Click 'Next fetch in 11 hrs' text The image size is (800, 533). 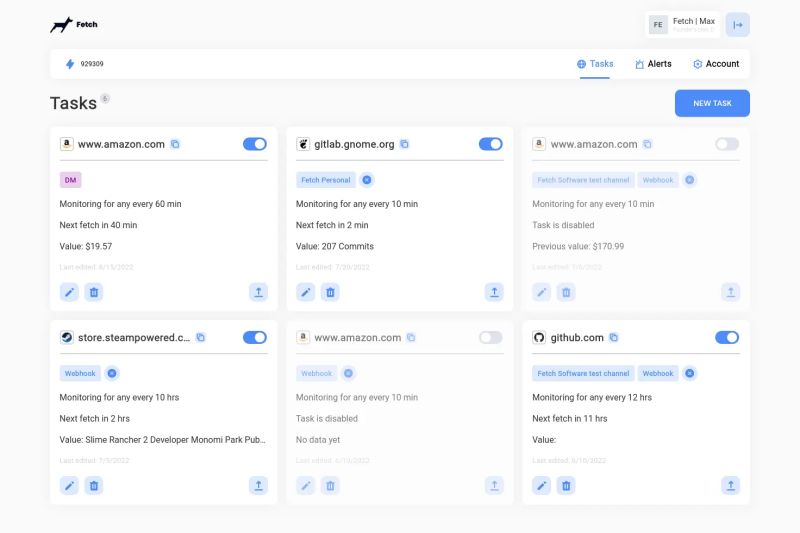[570, 418]
